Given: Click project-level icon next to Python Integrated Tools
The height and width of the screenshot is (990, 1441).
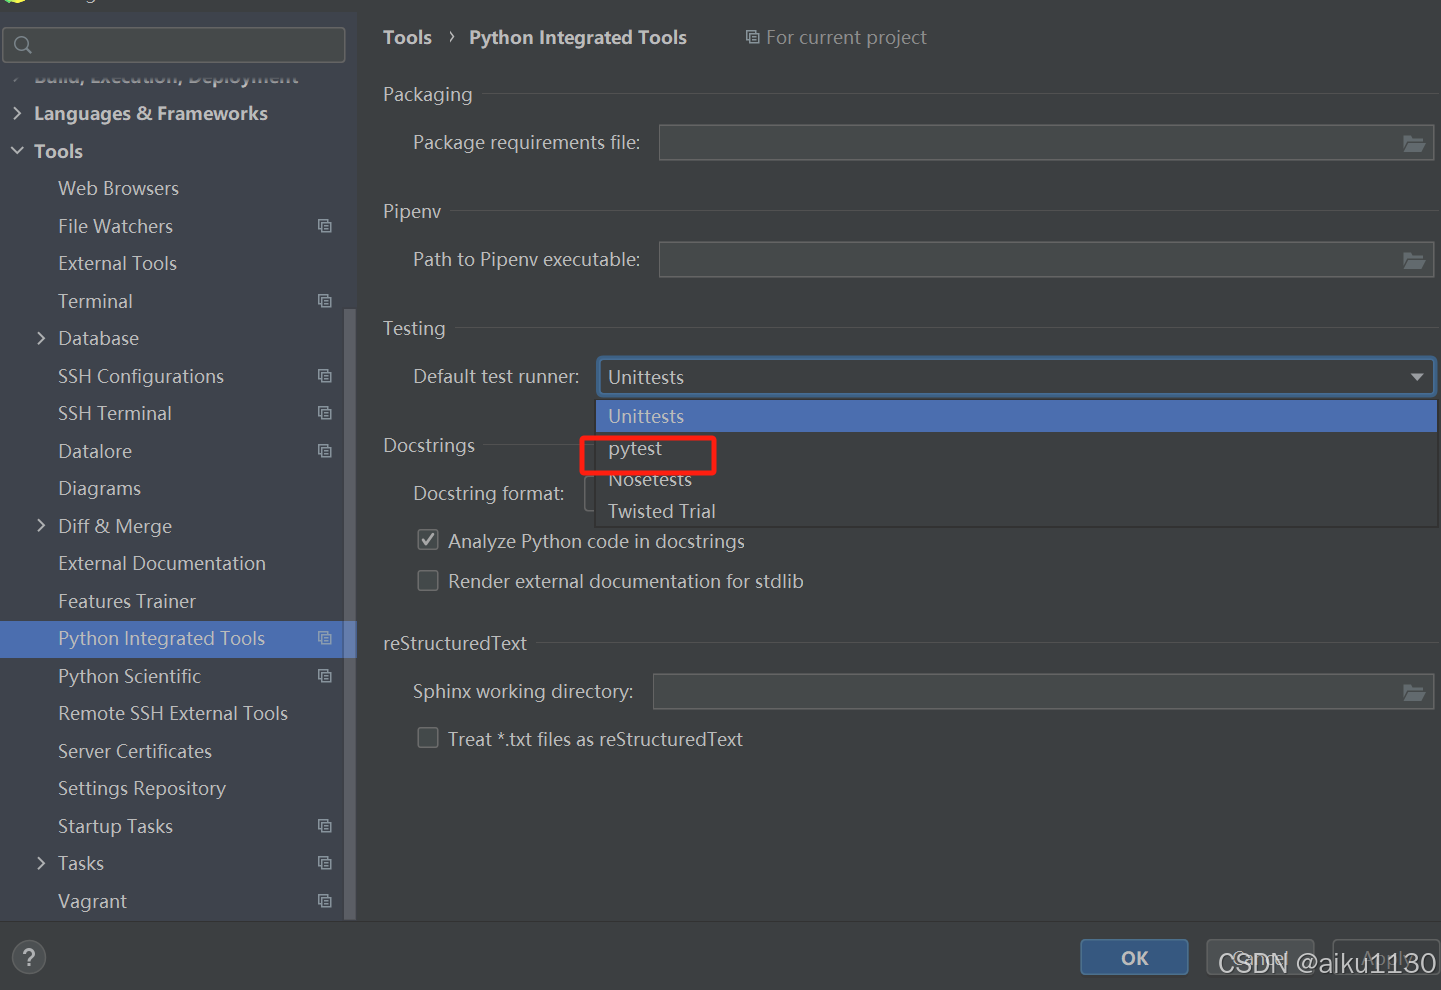Looking at the screenshot, I should coord(325,638).
